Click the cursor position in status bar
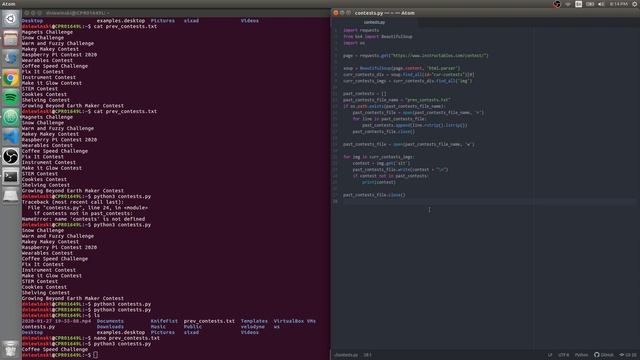 click(367, 355)
